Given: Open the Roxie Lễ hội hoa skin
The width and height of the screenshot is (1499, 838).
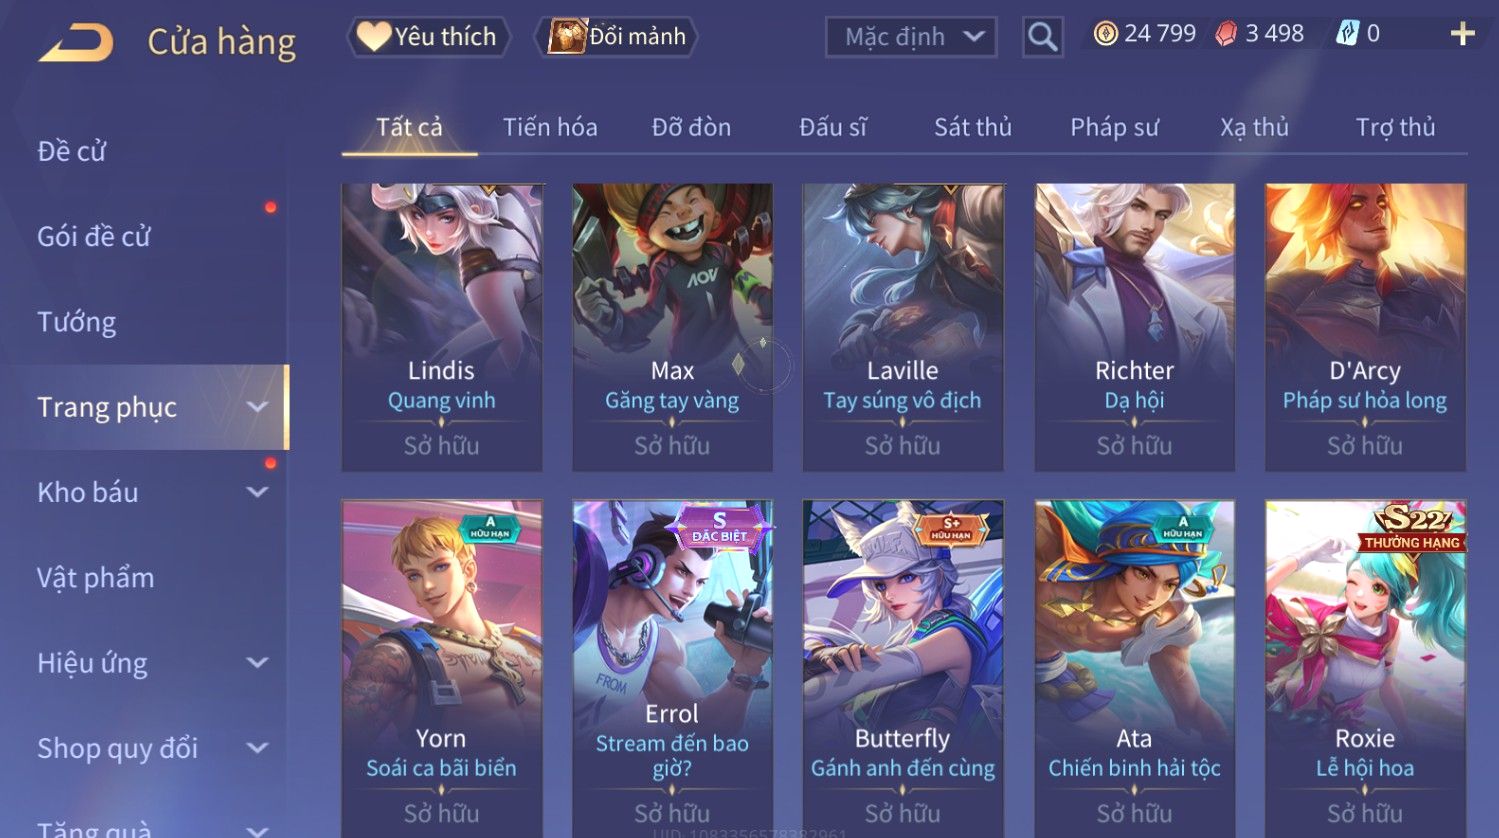Looking at the screenshot, I should pyautogui.click(x=1365, y=668).
